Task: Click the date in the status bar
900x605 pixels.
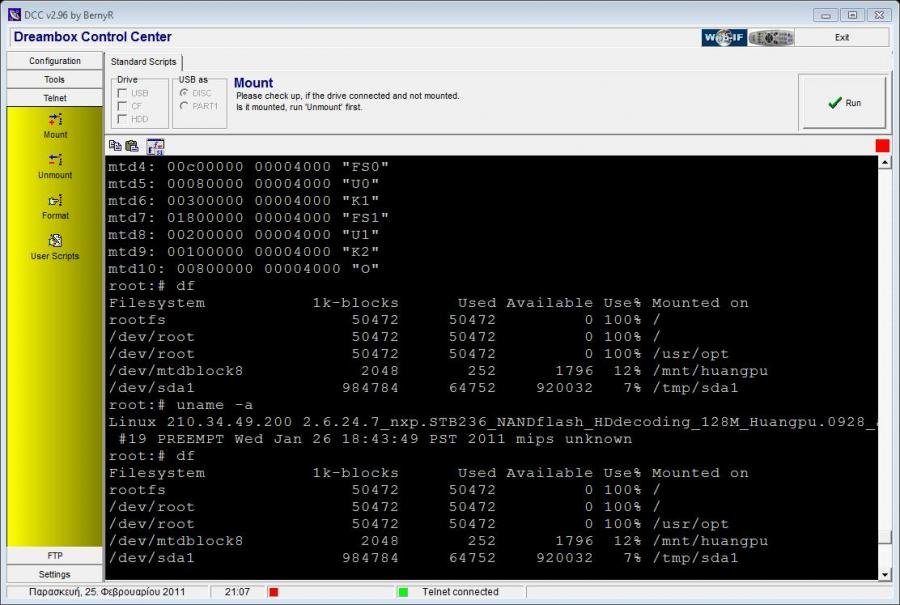Action: (x=107, y=592)
